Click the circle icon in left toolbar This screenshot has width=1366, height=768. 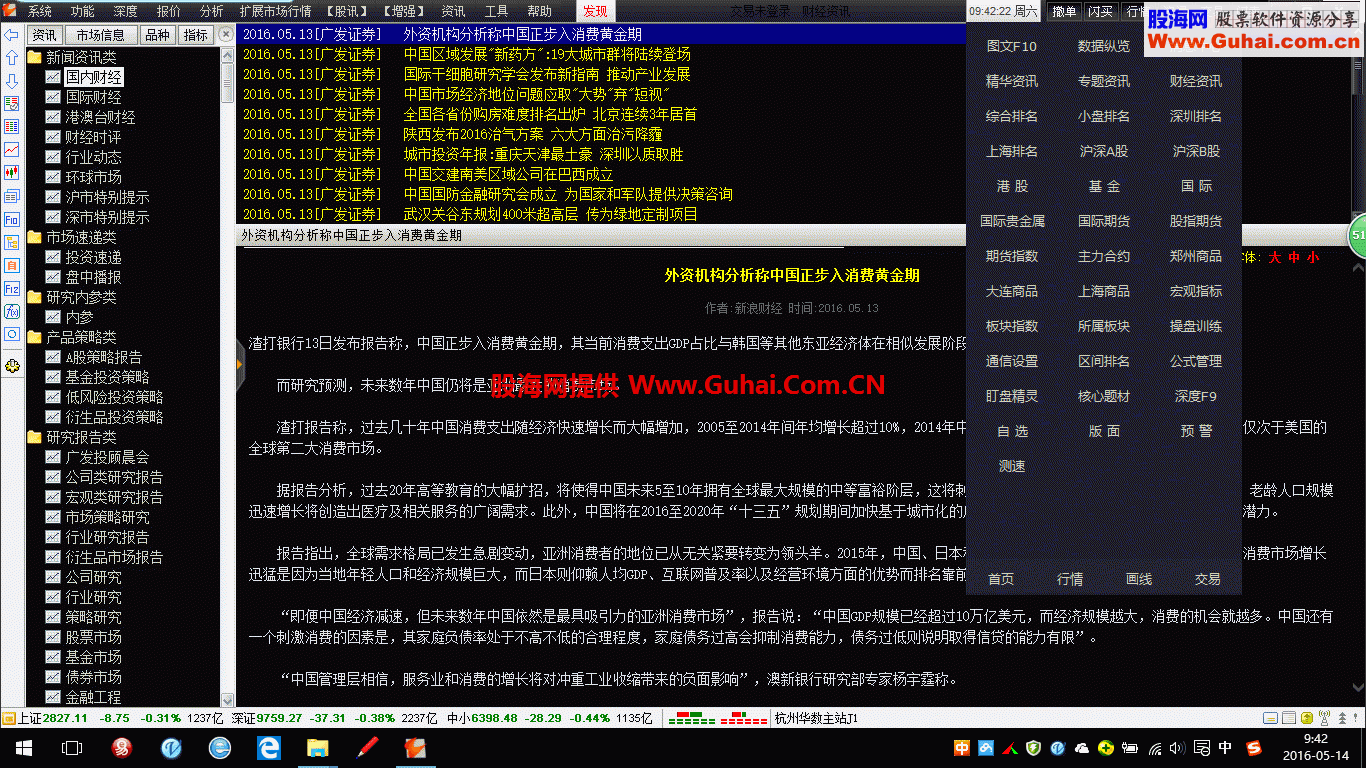(11, 334)
